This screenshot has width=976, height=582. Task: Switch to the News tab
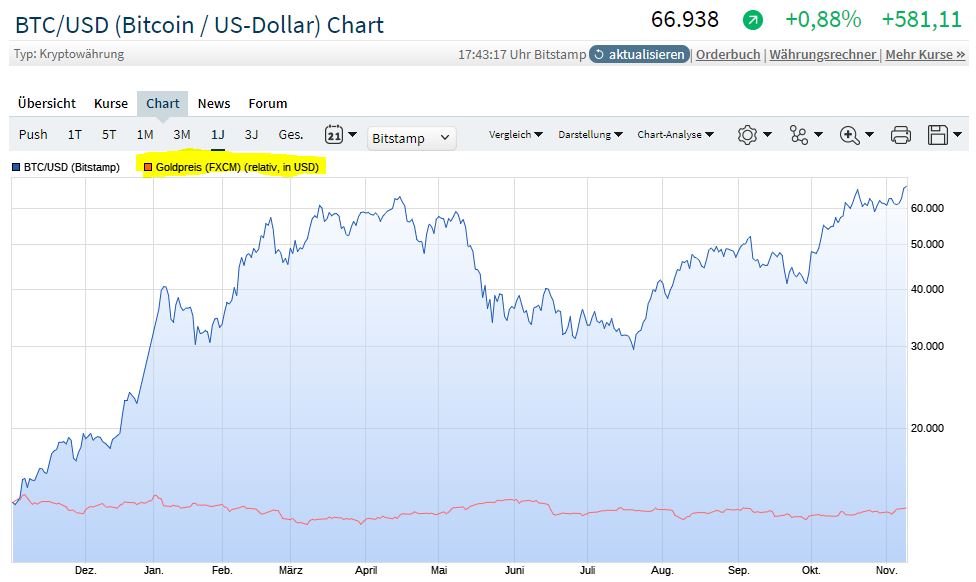click(213, 103)
